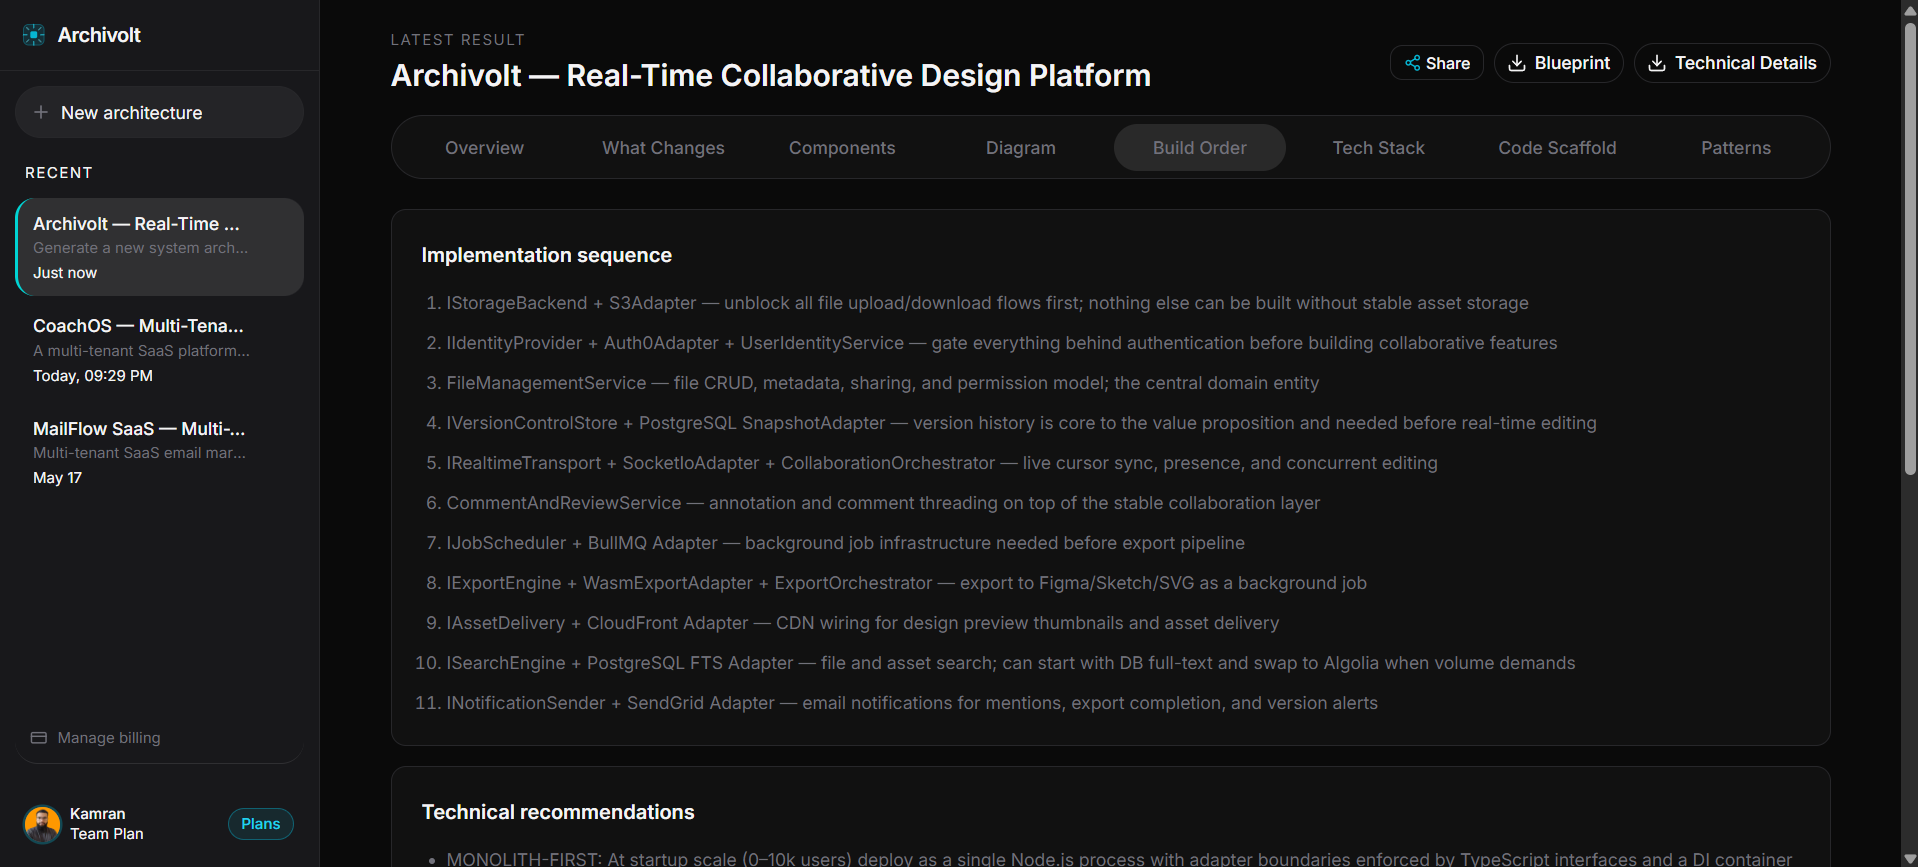This screenshot has width=1918, height=867.
Task: Open the MailFlow SaaS recent item
Action: (160, 453)
